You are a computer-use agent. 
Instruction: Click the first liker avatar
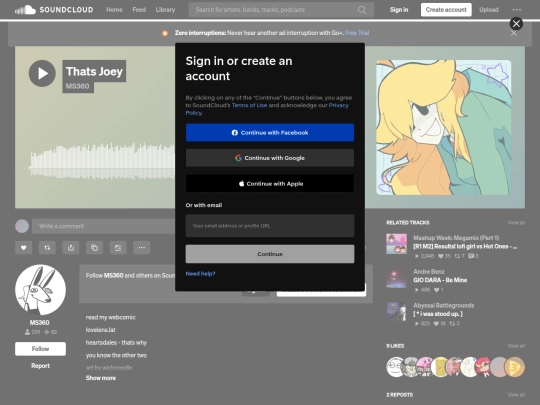[x=395, y=367]
